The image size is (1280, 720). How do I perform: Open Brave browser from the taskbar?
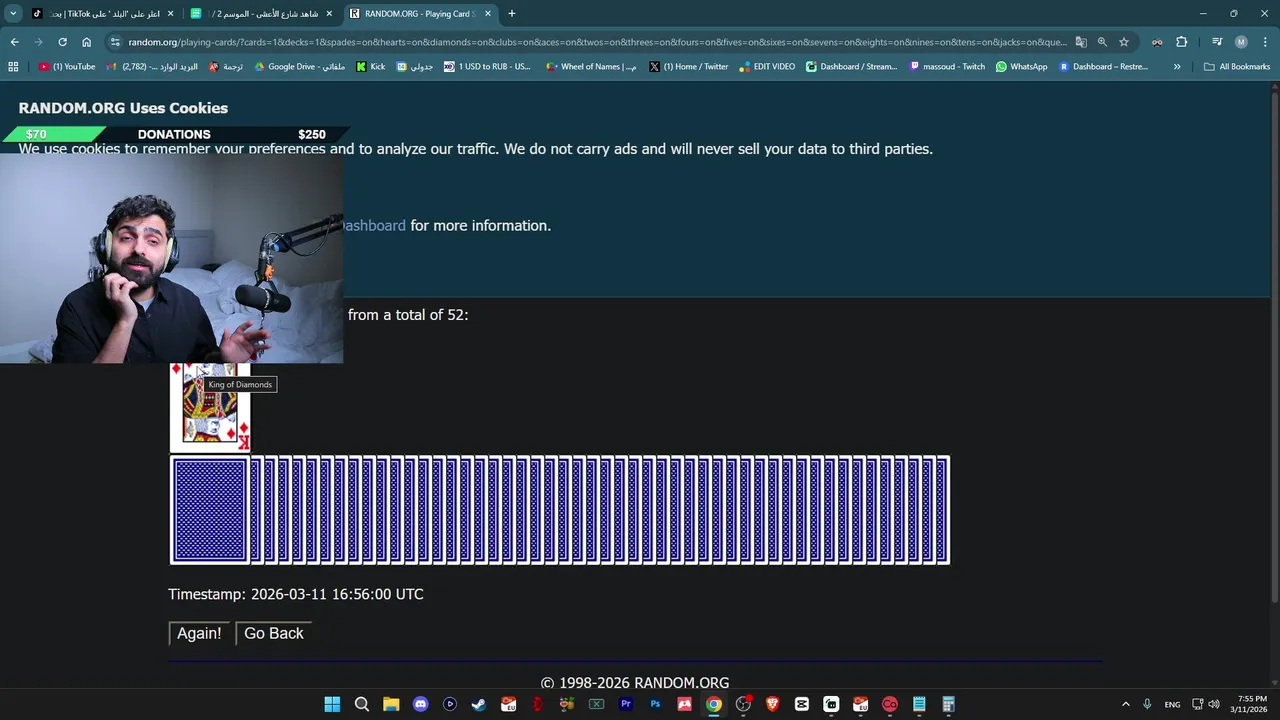[772, 704]
